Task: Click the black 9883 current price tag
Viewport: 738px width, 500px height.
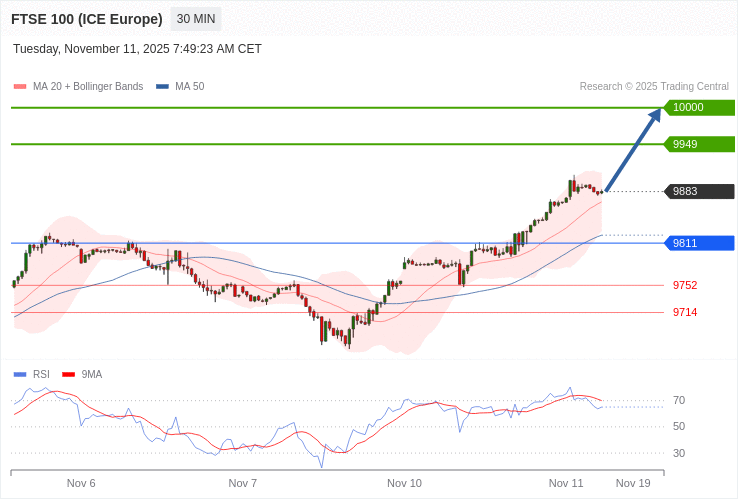Action: click(699, 191)
